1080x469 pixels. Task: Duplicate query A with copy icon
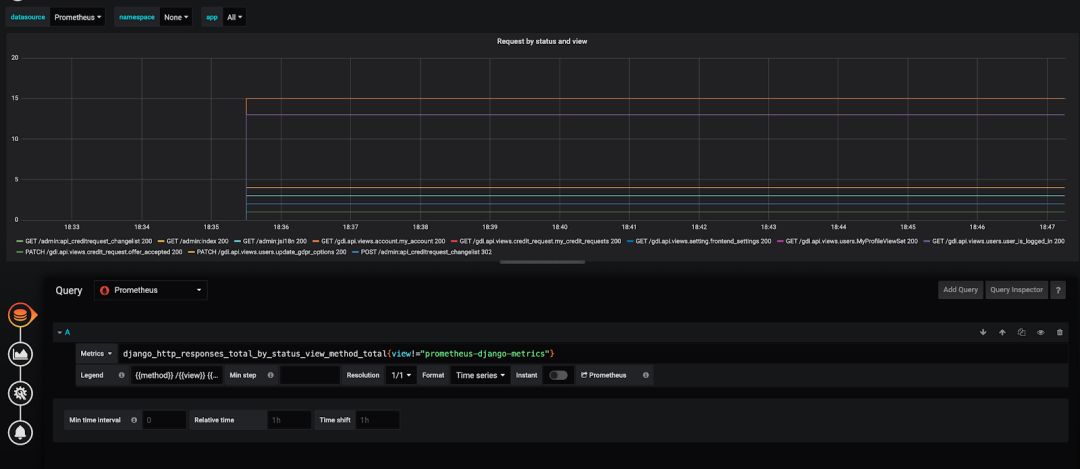(1021, 332)
